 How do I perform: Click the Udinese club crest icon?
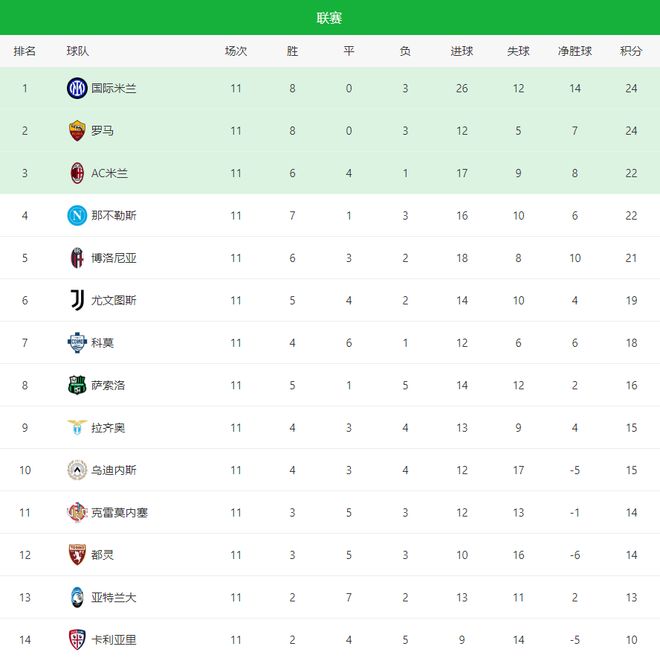pyautogui.click(x=77, y=470)
